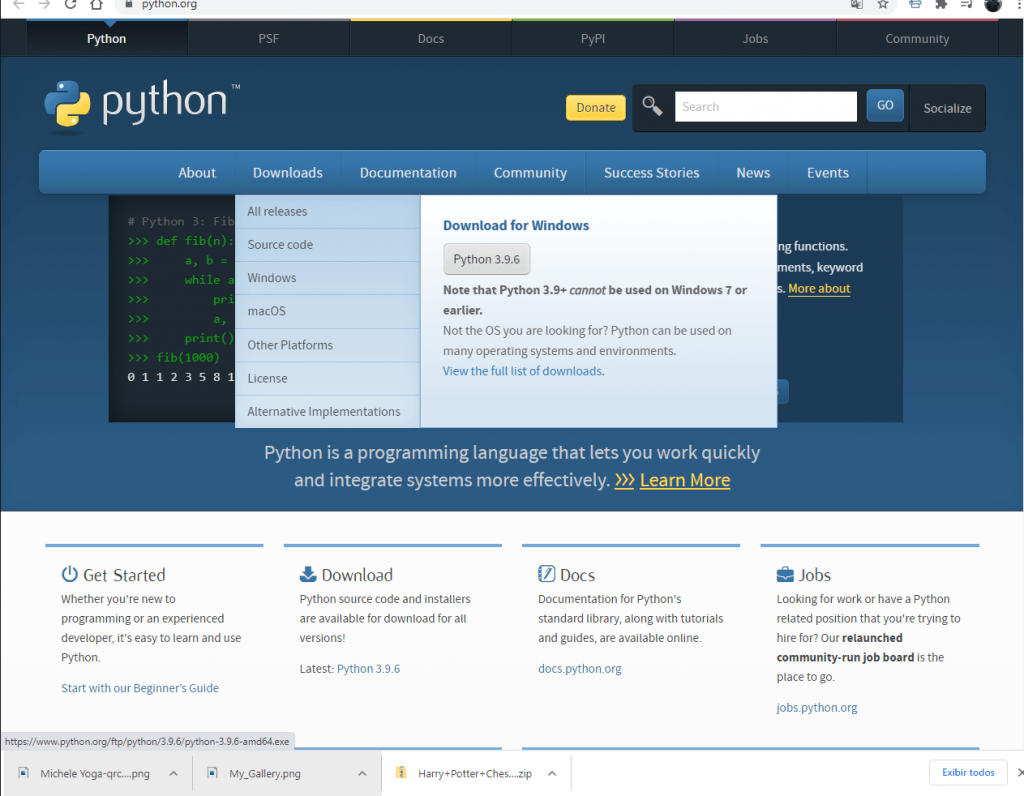The height and width of the screenshot is (796, 1024).
Task: Expand options for Harry+Potter zip download
Action: tap(552, 774)
